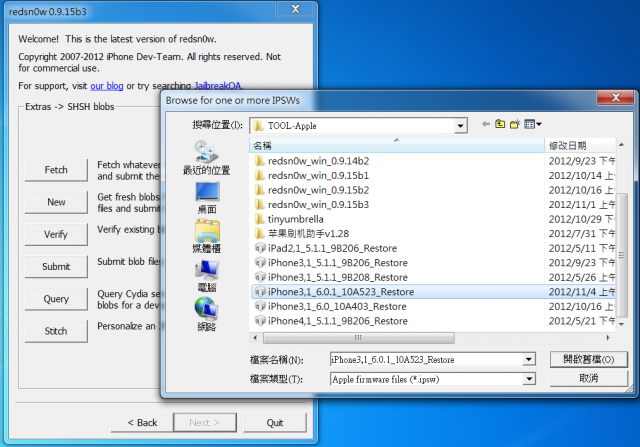
Task: Click the scroll-left arrow of file list
Action: click(256, 338)
